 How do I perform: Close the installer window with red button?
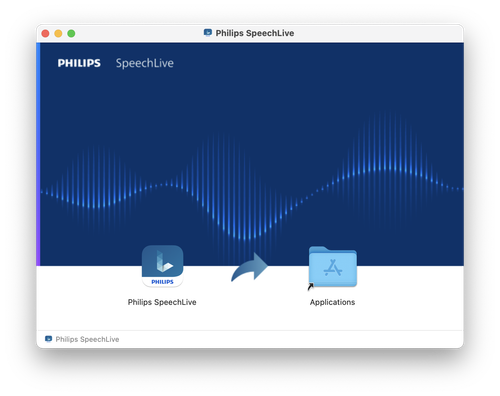tap(45, 33)
